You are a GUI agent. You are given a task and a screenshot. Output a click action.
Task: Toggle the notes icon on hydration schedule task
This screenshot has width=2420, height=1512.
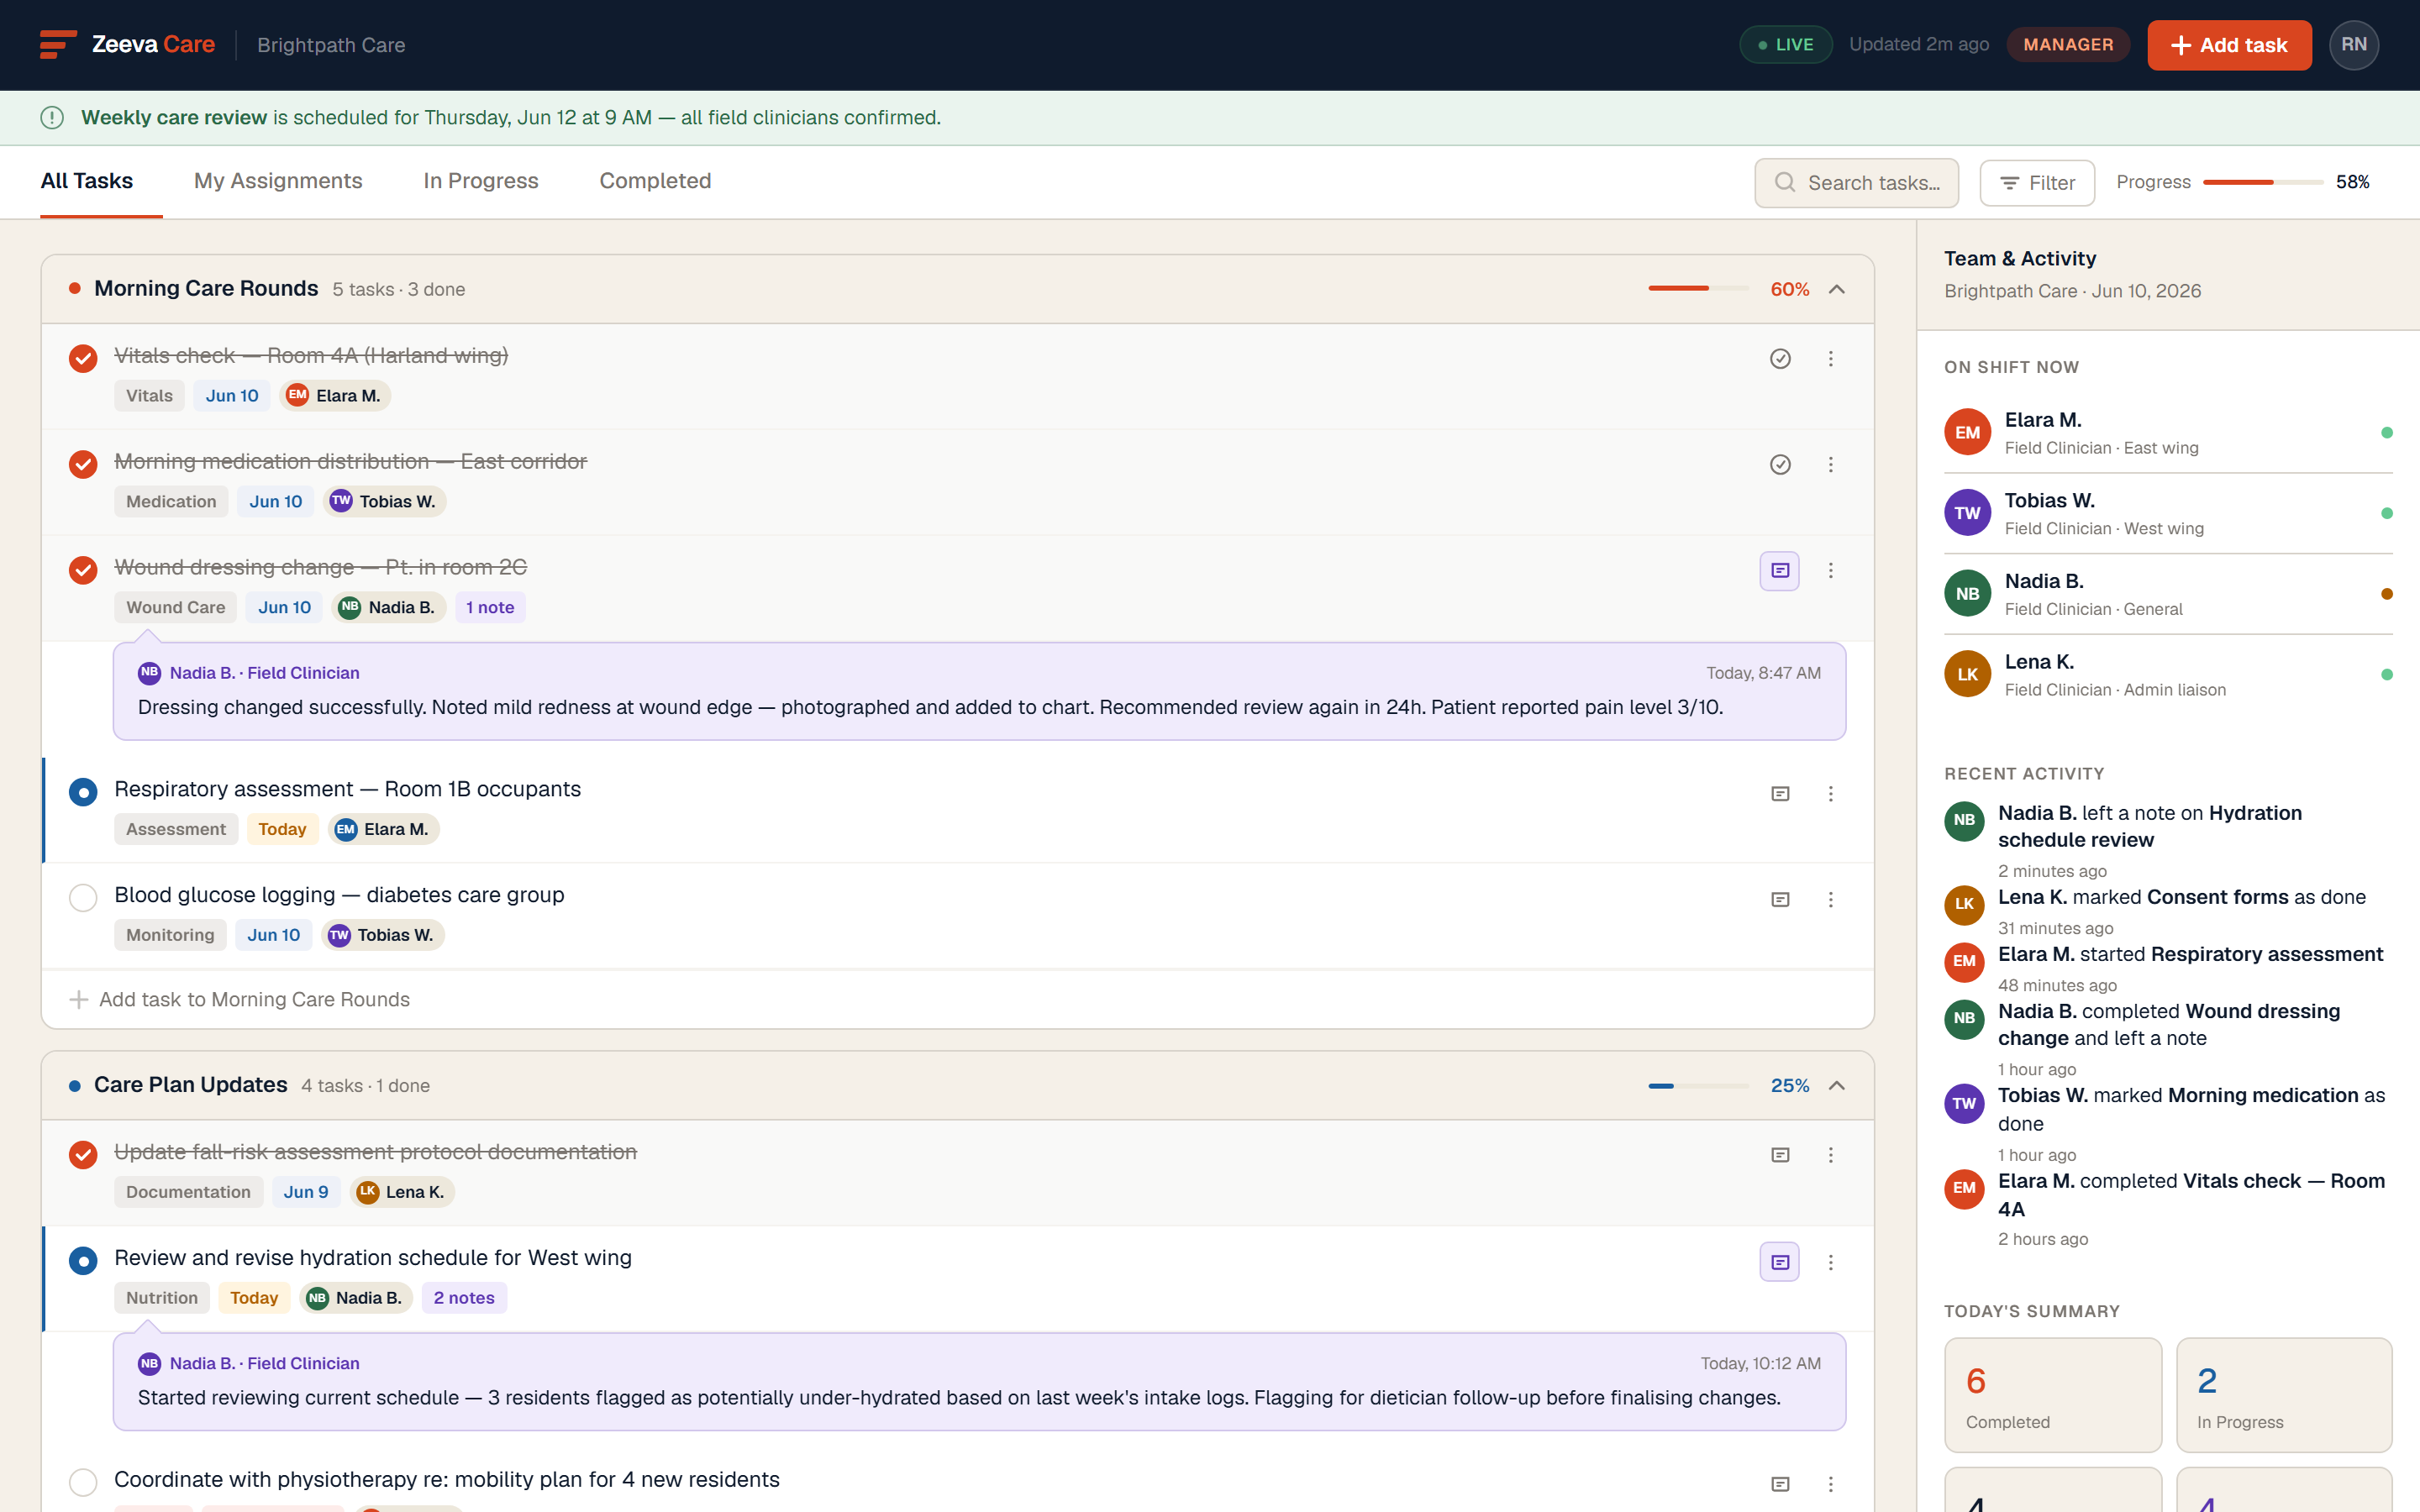[1780, 1263]
